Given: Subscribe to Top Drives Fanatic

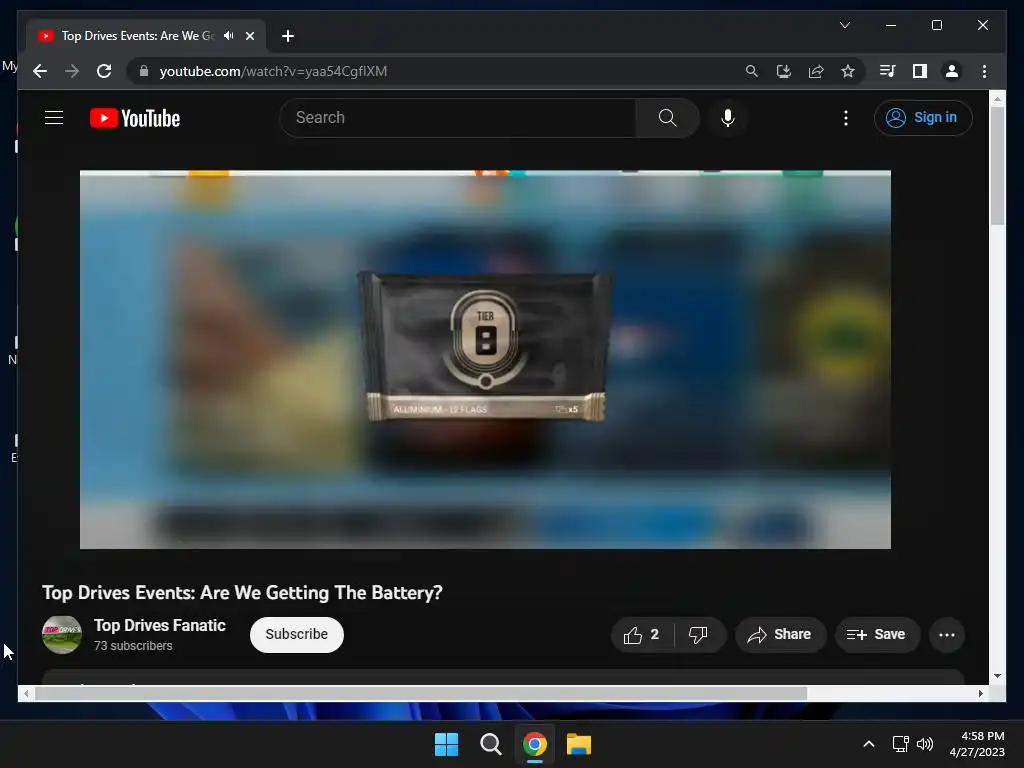Looking at the screenshot, I should tap(296, 634).
